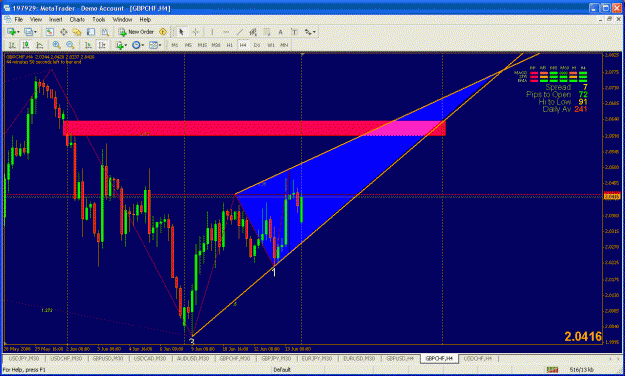This screenshot has height=376, width=625.
Task: Expand the Arrows tool dropdown arrow
Action: [314, 32]
